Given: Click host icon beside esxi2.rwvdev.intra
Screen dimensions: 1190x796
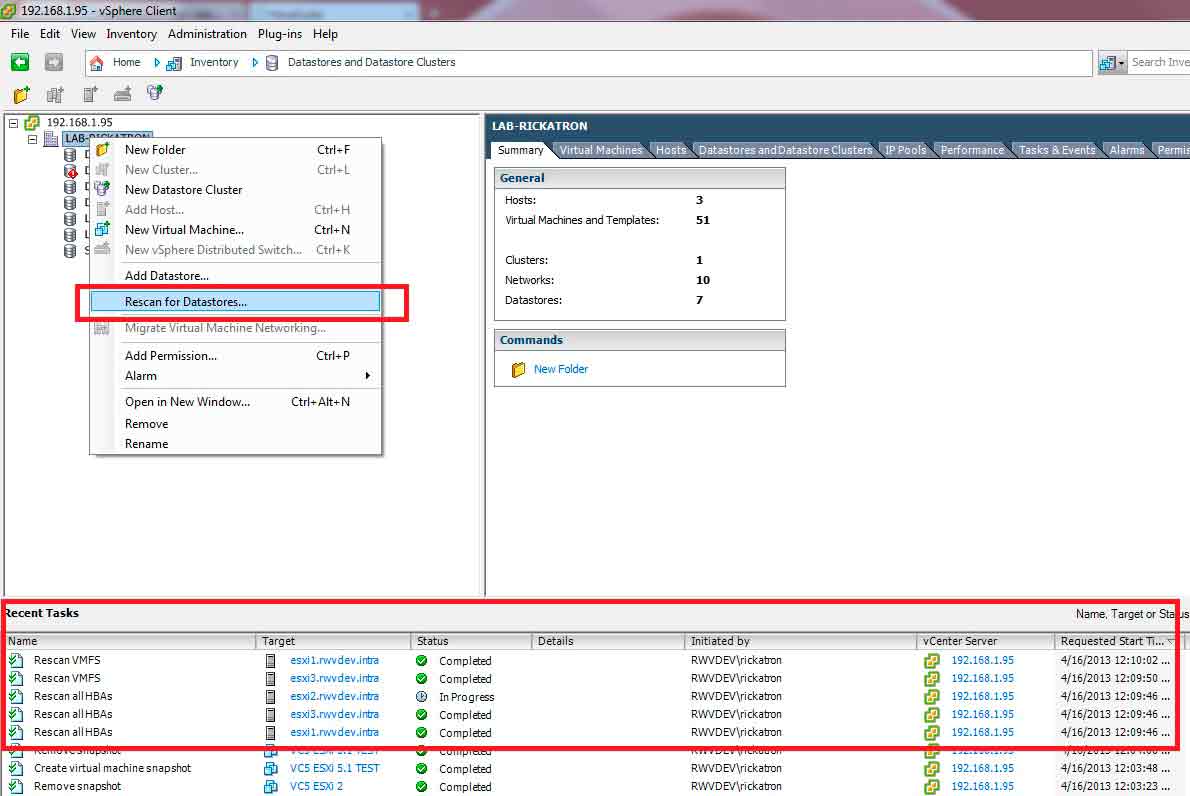Looking at the screenshot, I should point(270,697).
